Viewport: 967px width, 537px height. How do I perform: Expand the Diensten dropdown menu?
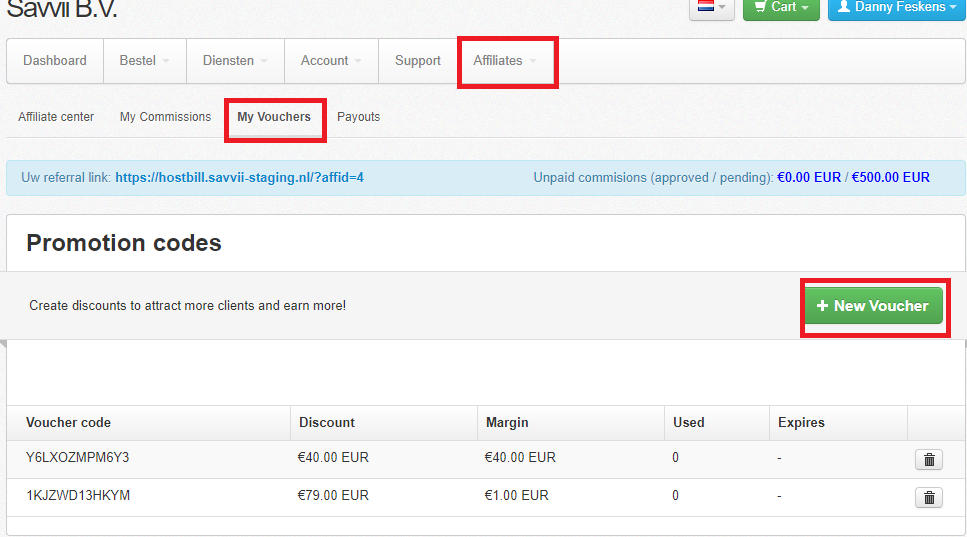click(x=235, y=60)
